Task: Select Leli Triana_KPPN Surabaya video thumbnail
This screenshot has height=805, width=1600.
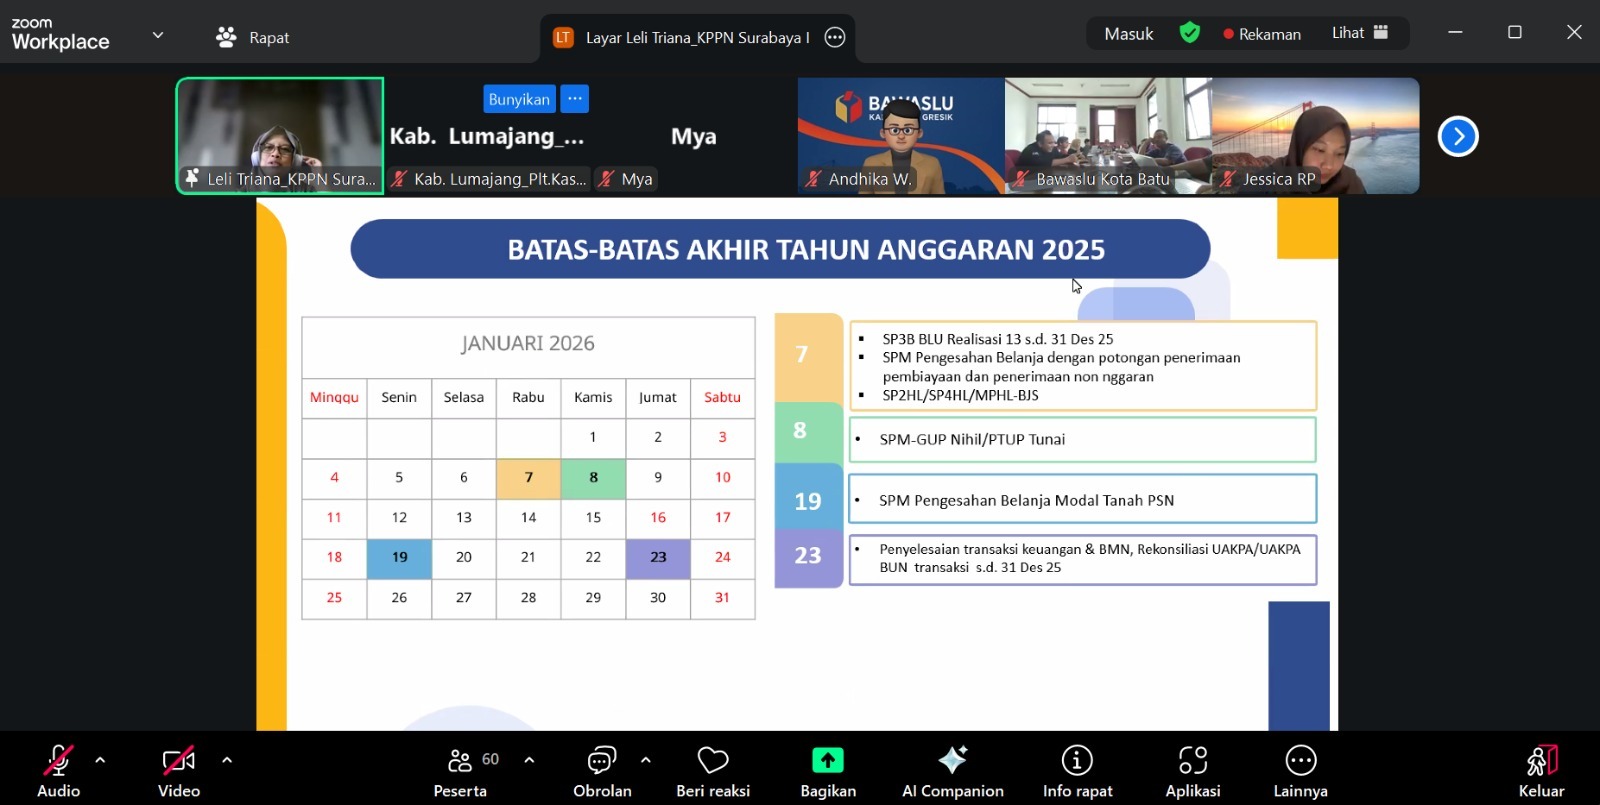Action: 280,136
